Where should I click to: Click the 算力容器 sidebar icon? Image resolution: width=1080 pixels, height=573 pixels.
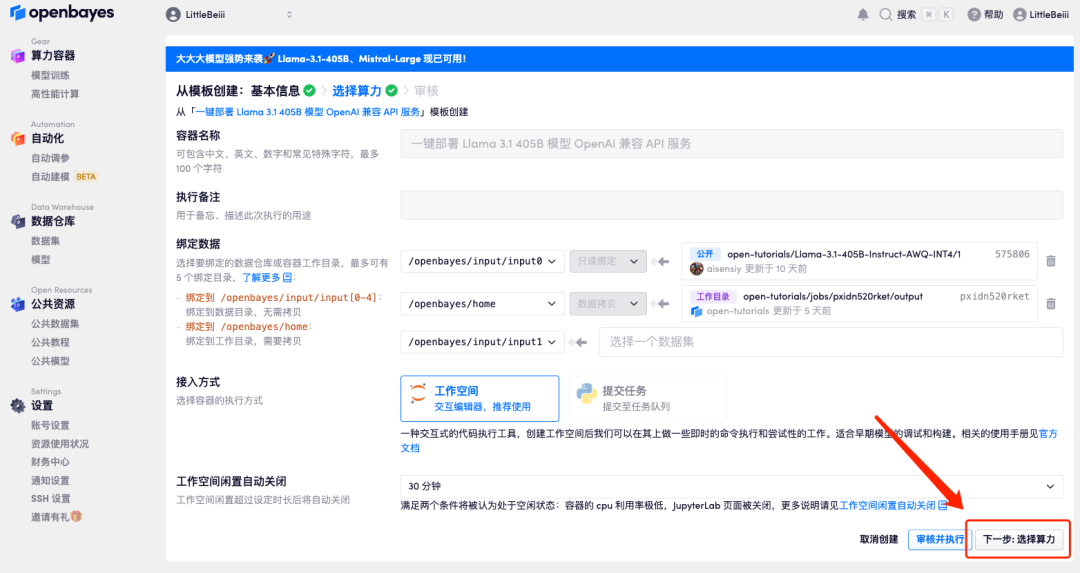pos(18,56)
